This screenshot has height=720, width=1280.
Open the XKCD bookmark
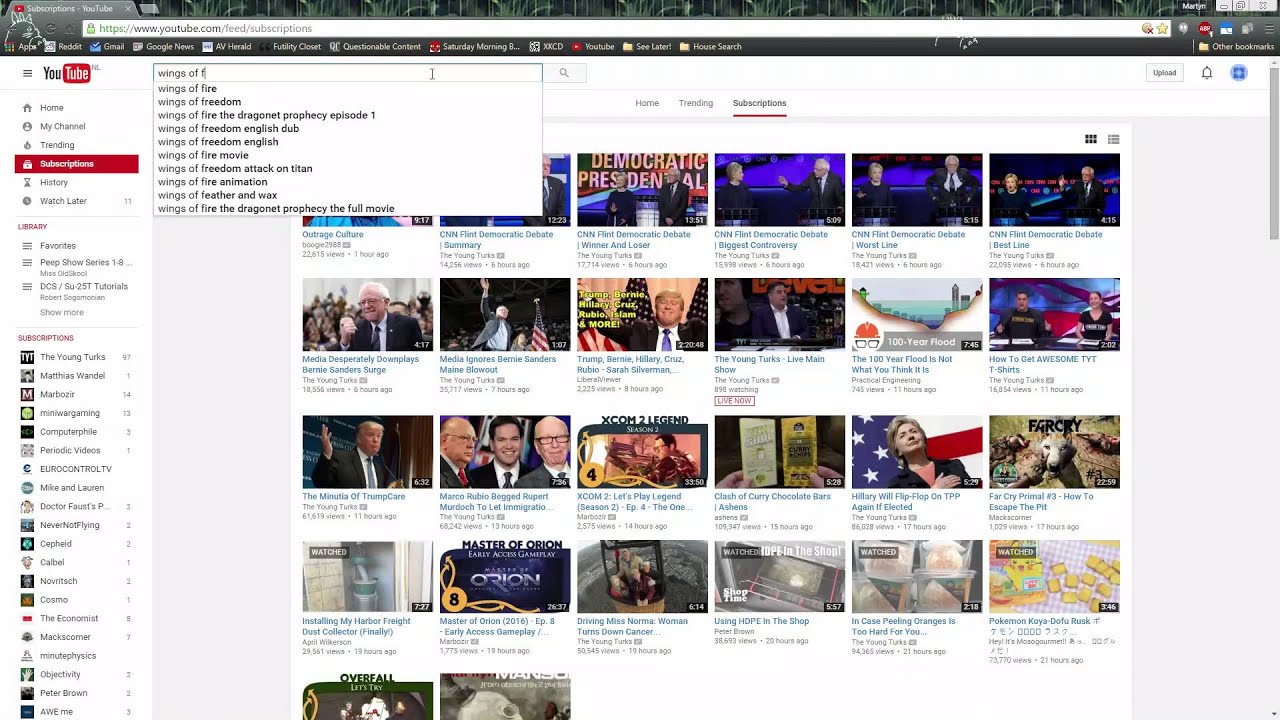tap(546, 46)
